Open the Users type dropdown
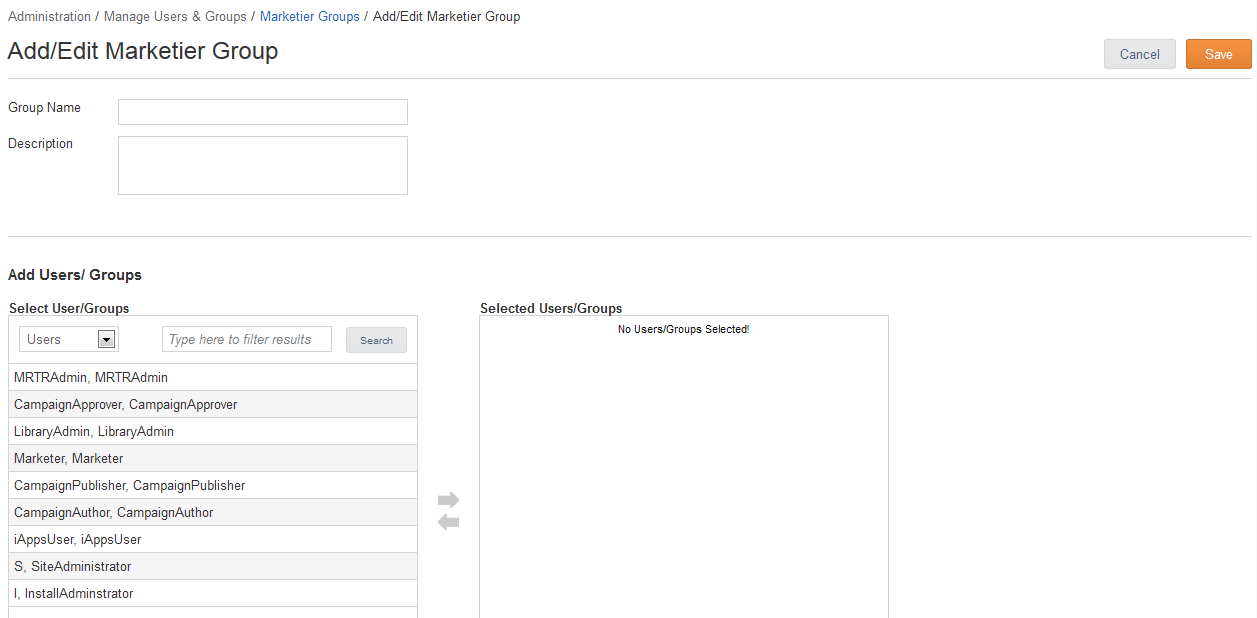This screenshot has width=1257, height=618. point(69,339)
